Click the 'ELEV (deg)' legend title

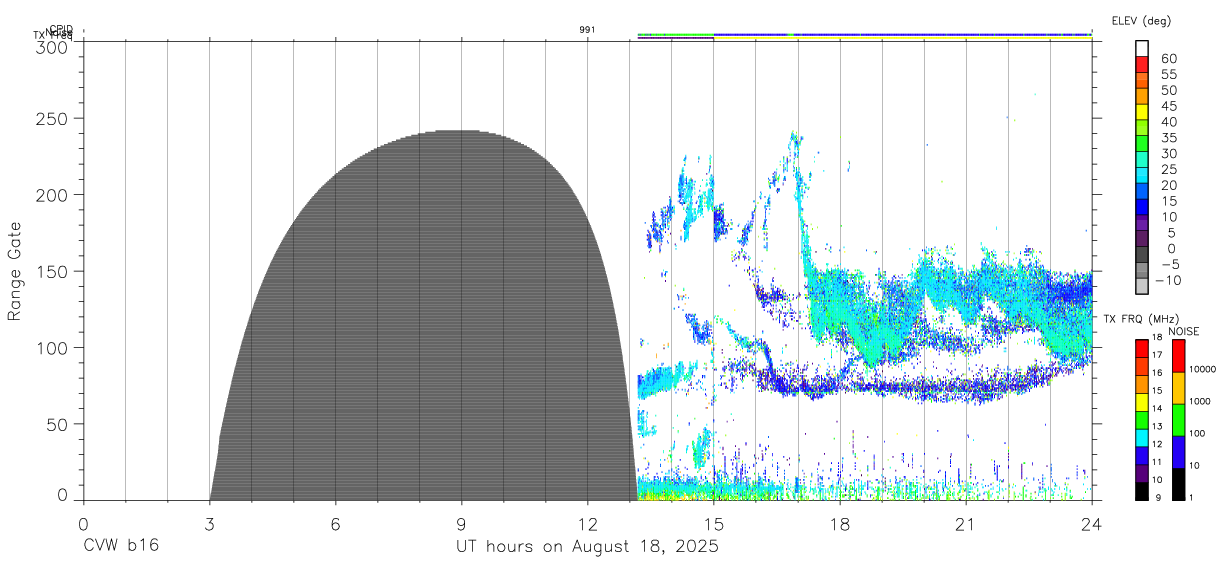1141,21
